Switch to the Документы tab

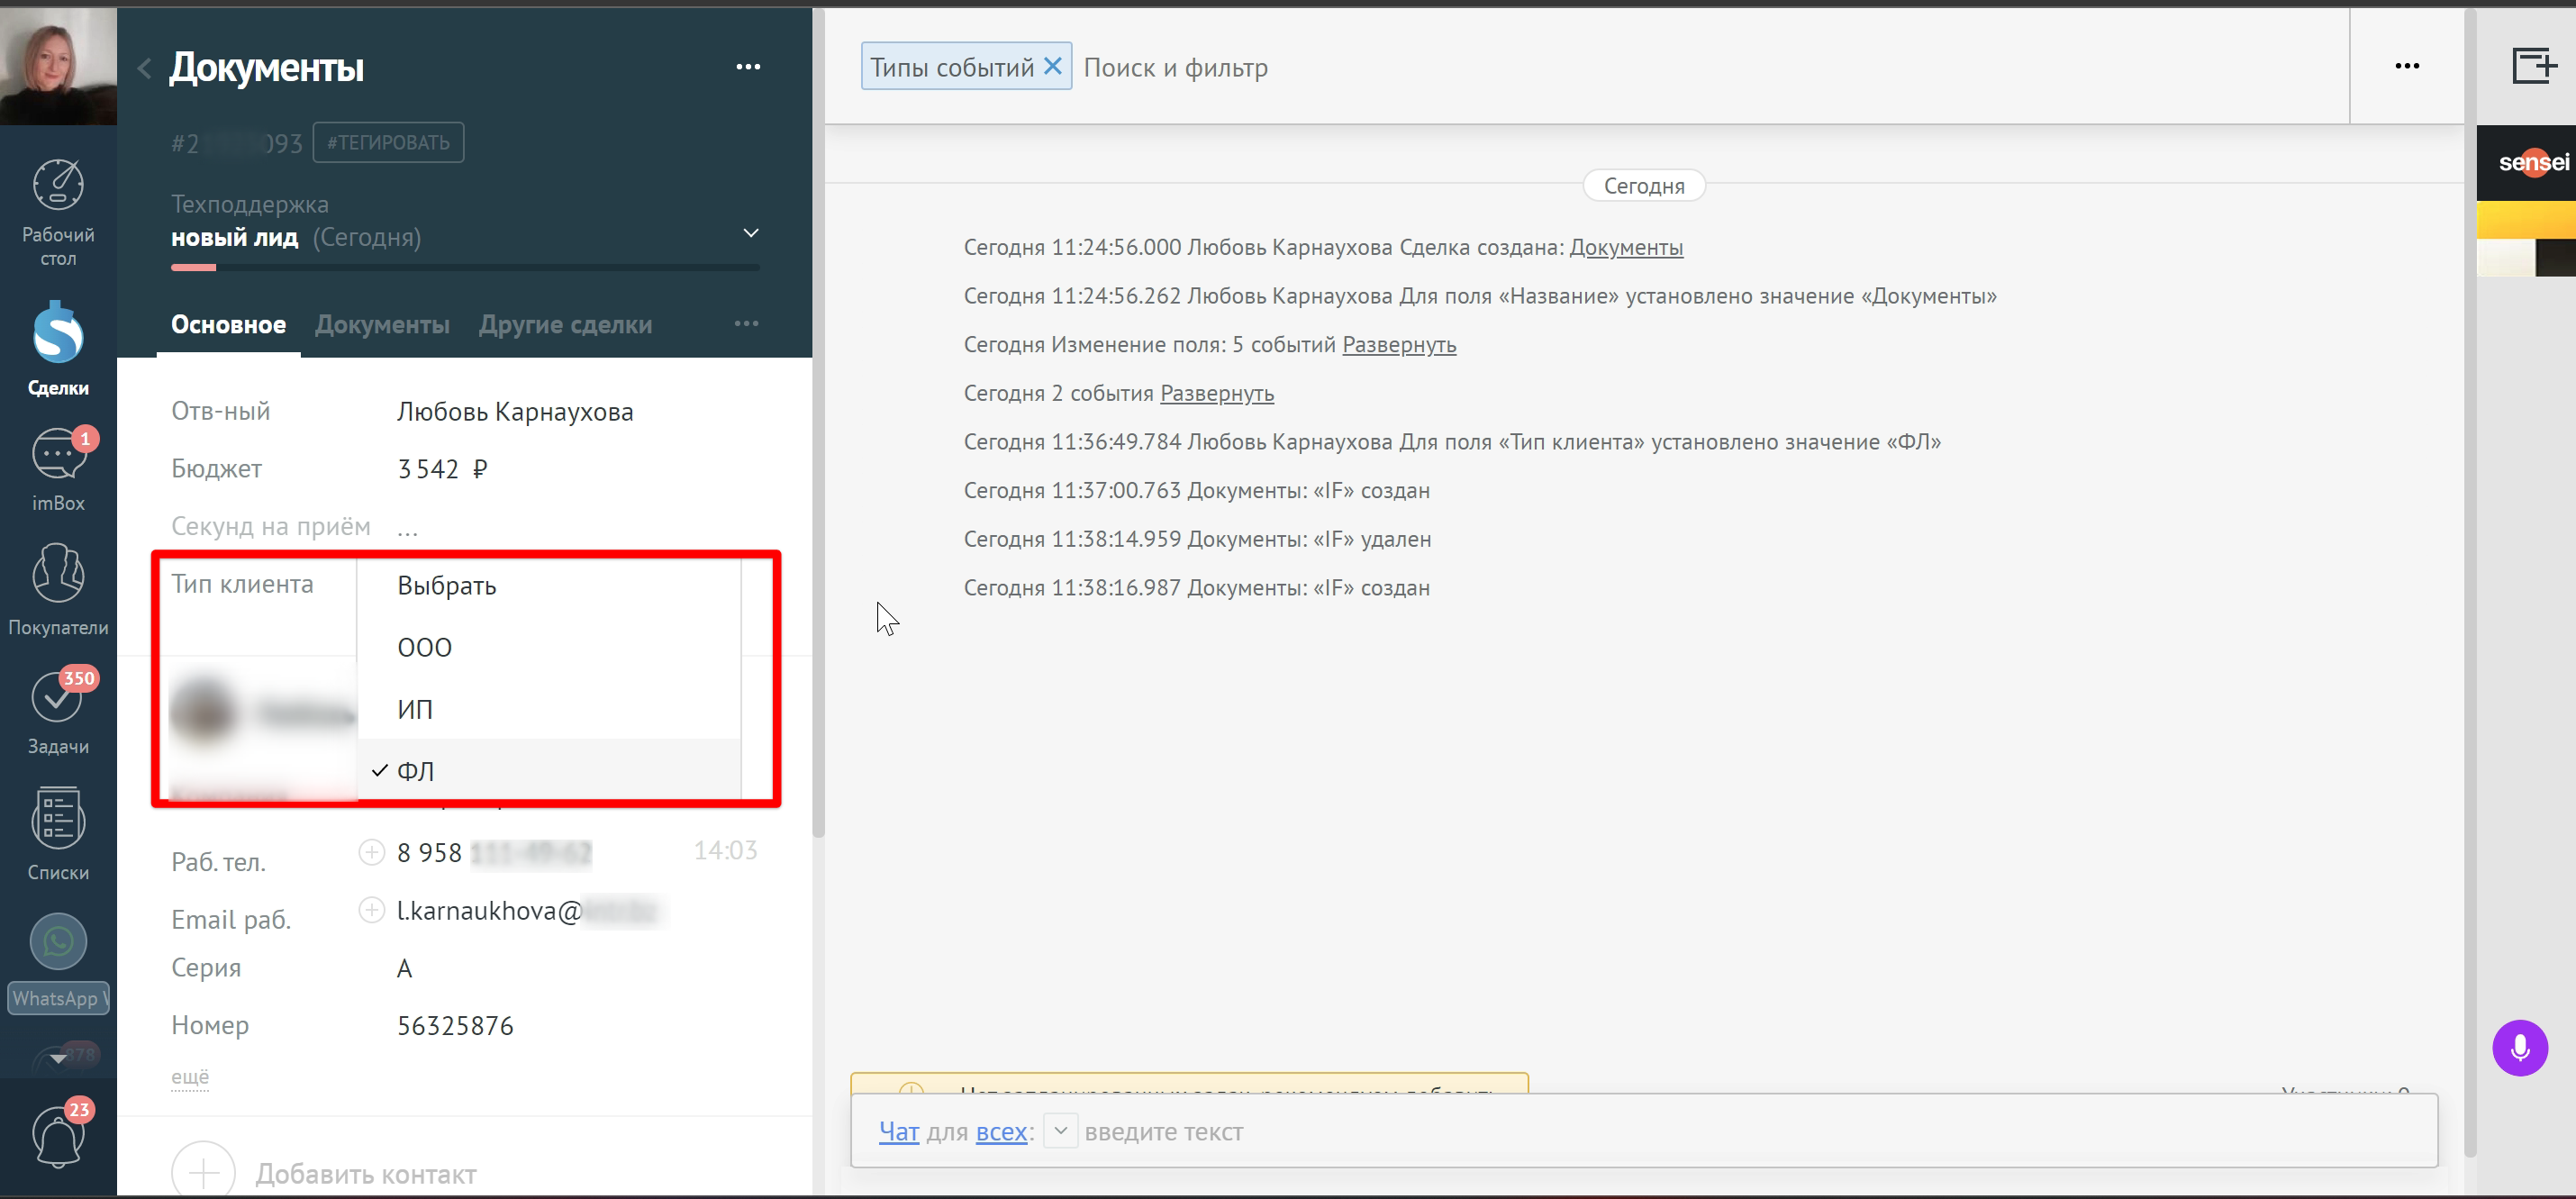tap(382, 325)
